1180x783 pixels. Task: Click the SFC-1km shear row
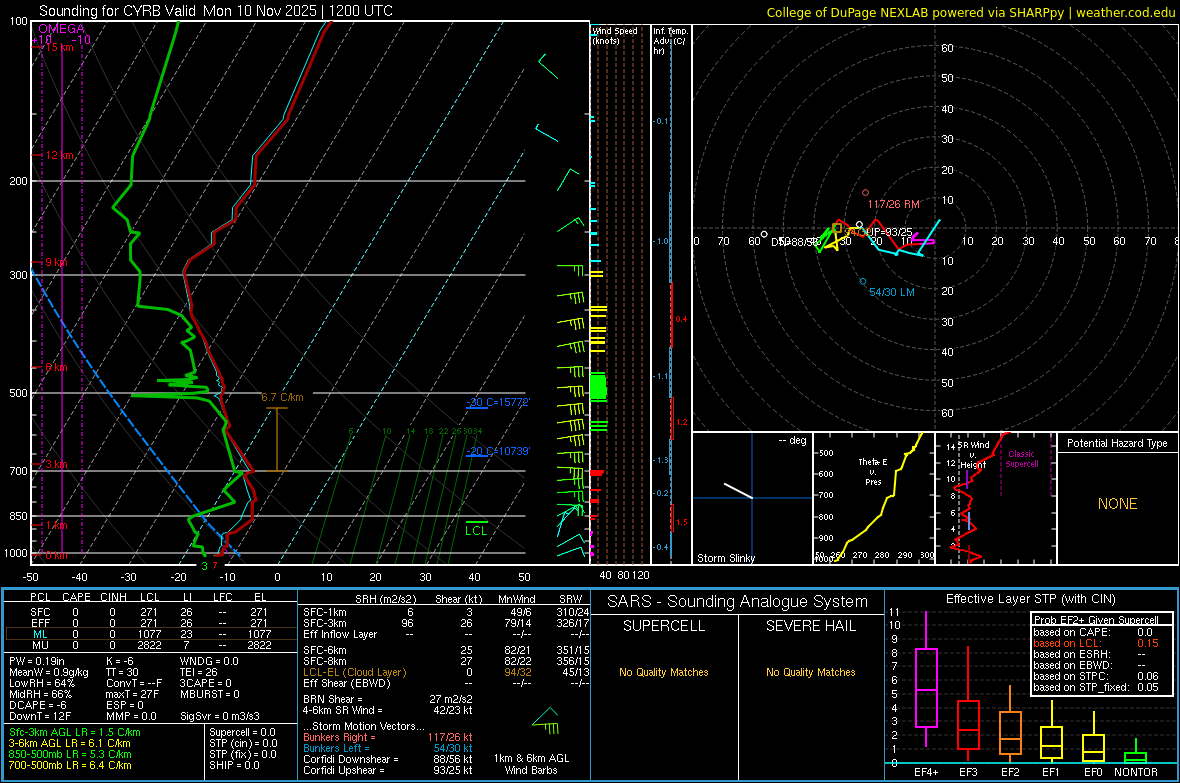tap(446, 612)
